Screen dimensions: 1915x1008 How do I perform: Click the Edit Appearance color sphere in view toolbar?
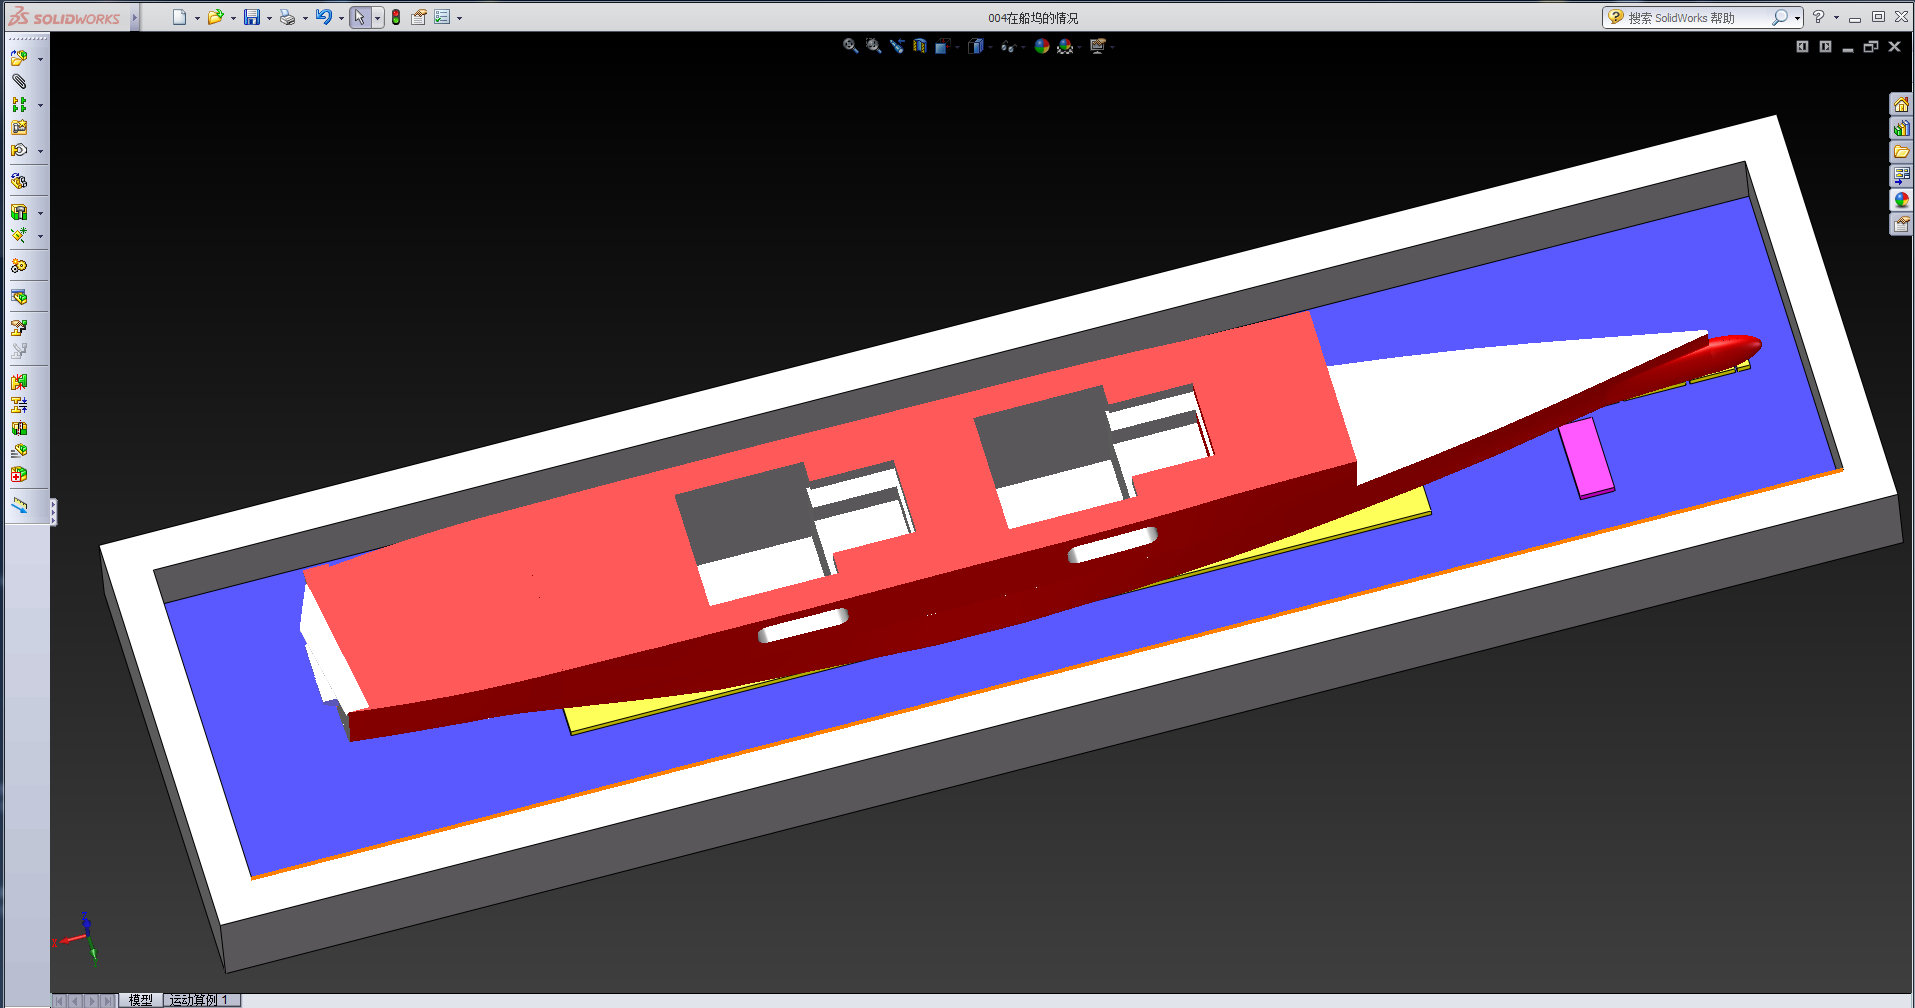coord(1041,46)
